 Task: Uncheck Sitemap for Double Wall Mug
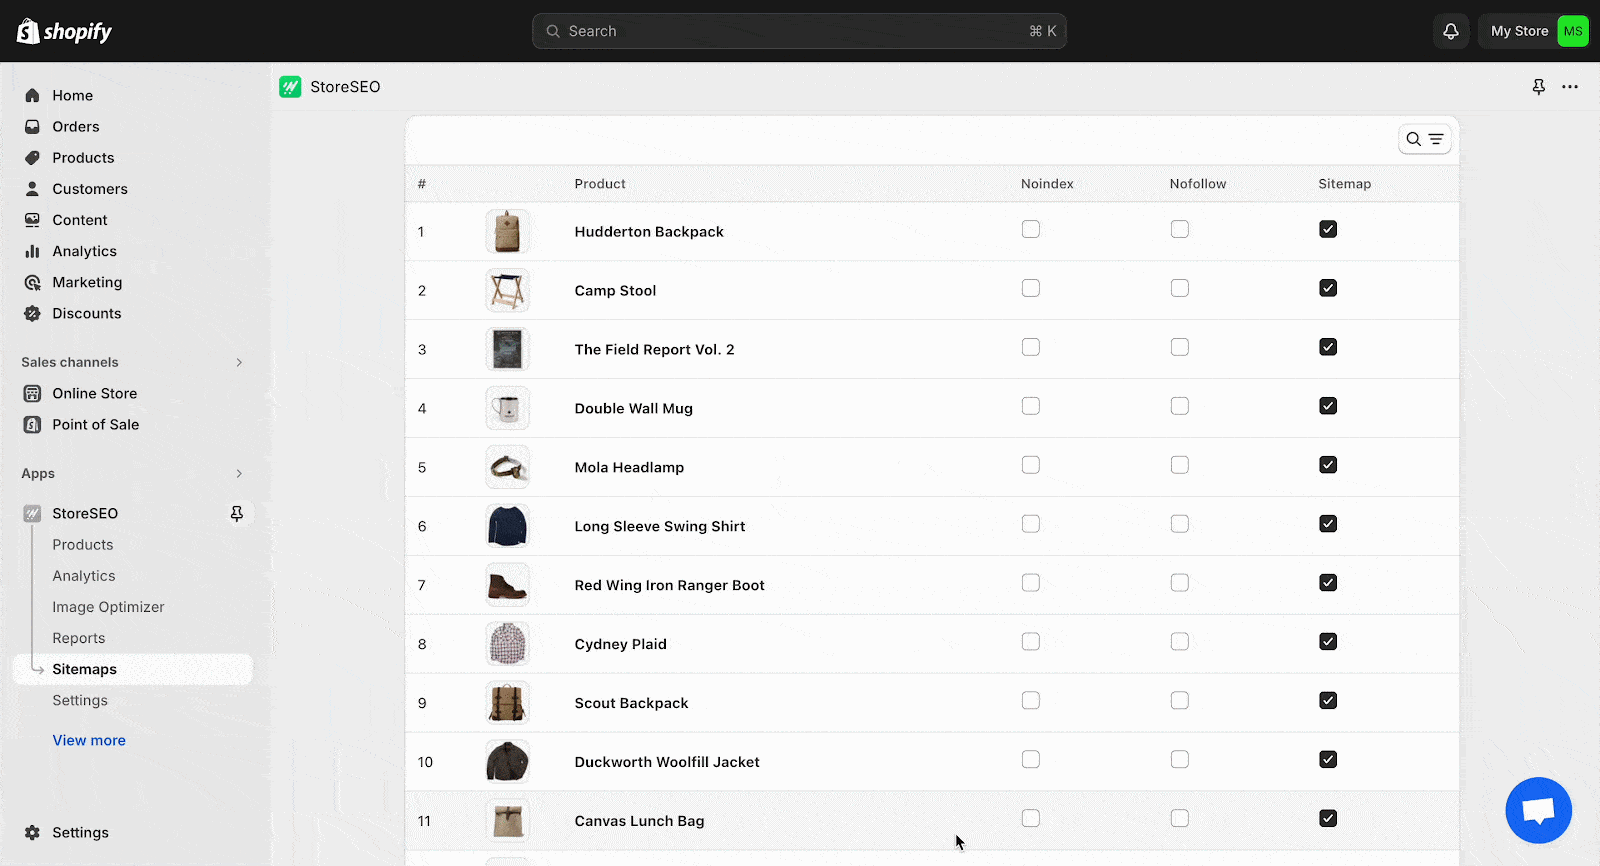1328,406
